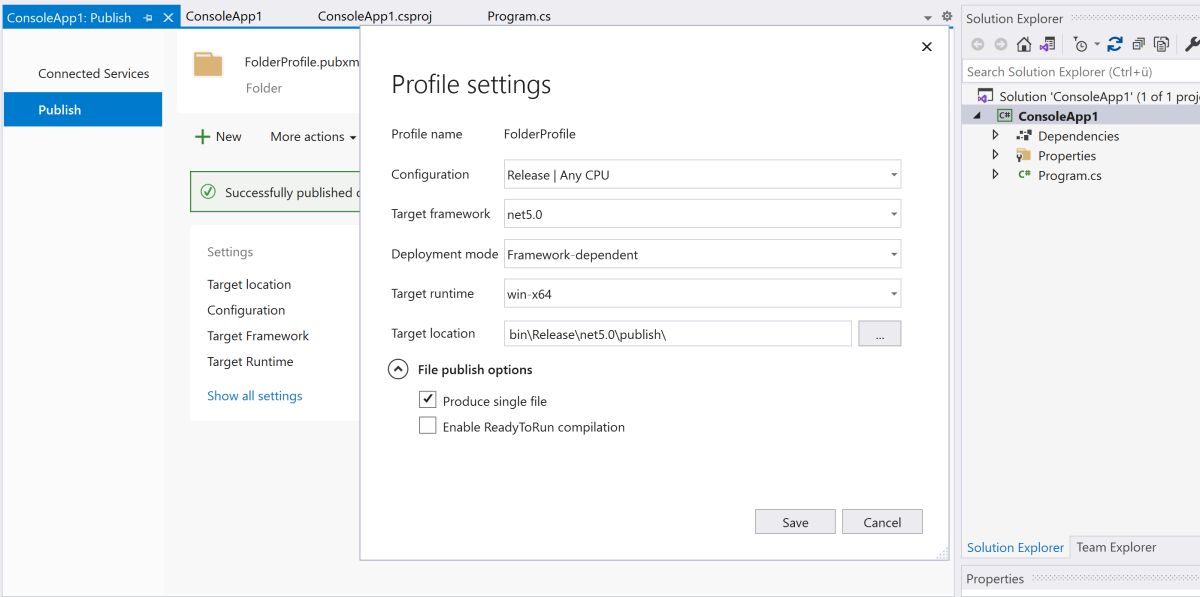Click the Target Framework settings label
Image resolution: width=1200 pixels, height=597 pixels.
tap(258, 336)
